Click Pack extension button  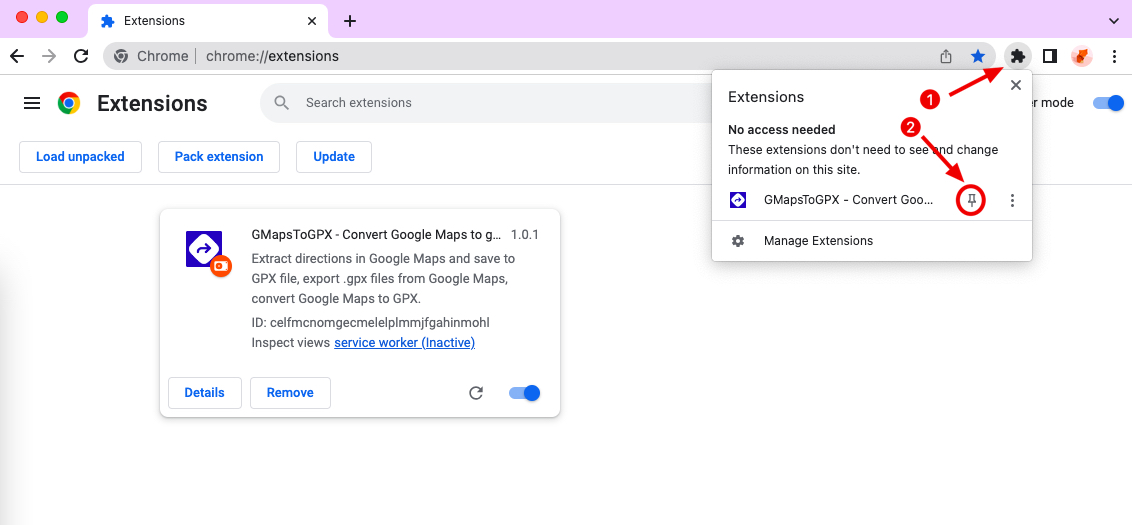(x=219, y=157)
